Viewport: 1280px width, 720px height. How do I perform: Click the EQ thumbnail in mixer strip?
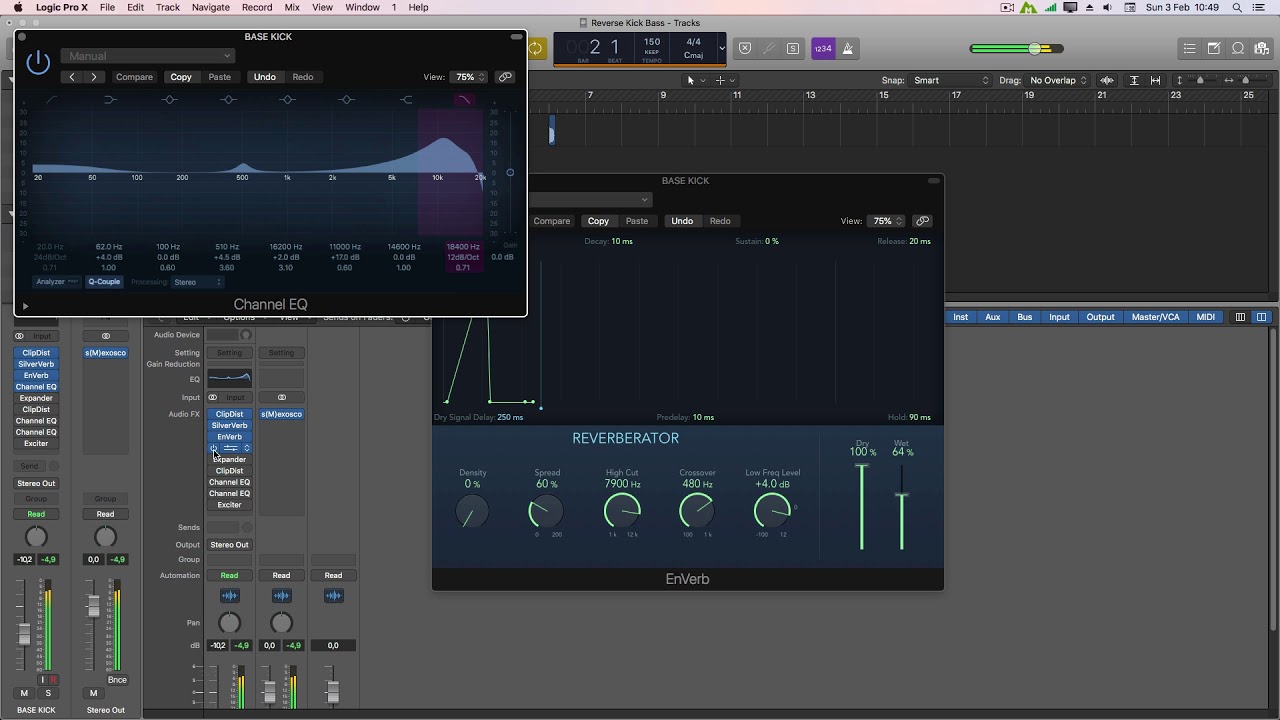[x=229, y=378]
